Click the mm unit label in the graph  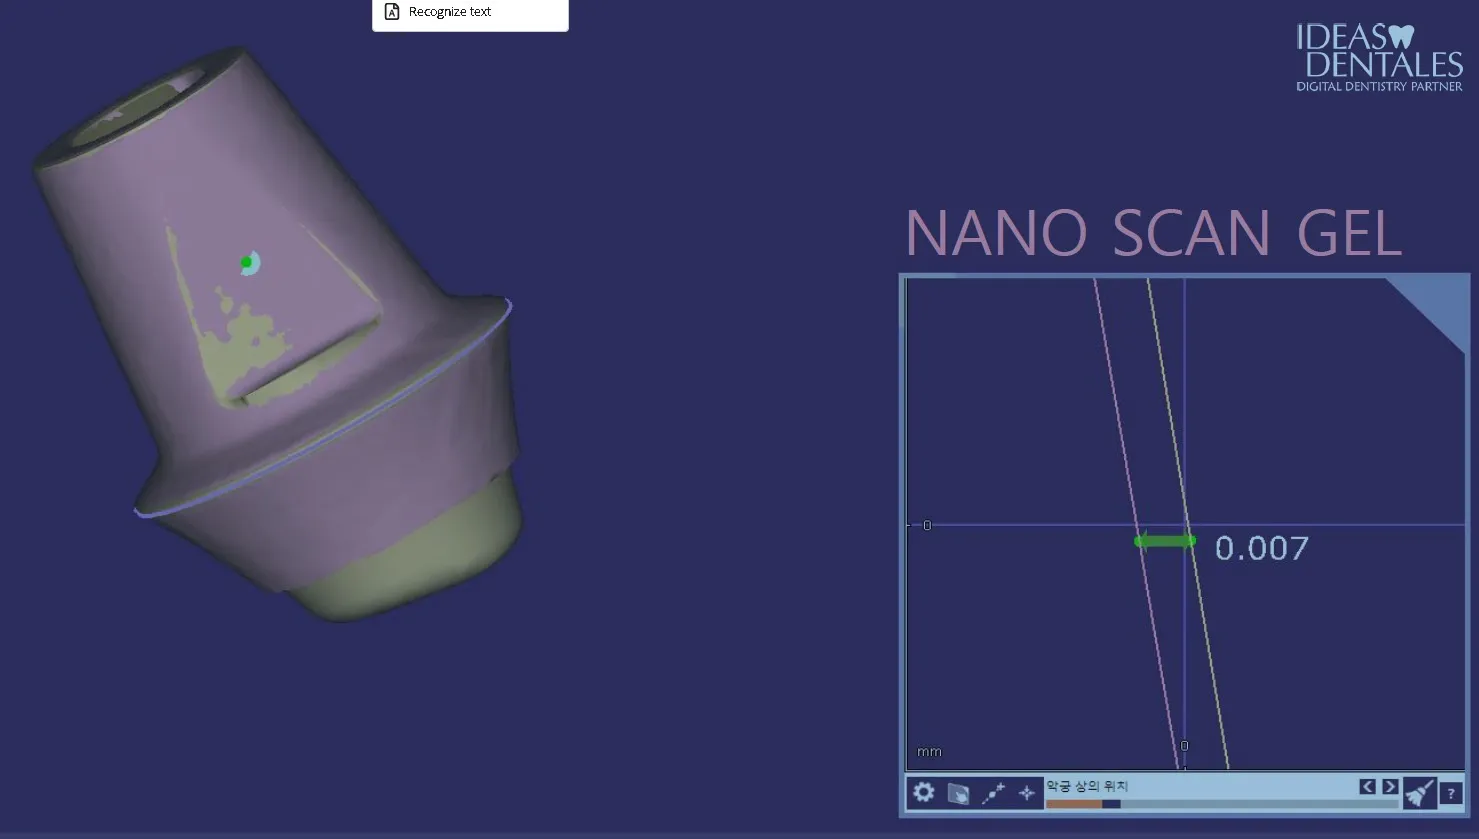pyautogui.click(x=929, y=752)
